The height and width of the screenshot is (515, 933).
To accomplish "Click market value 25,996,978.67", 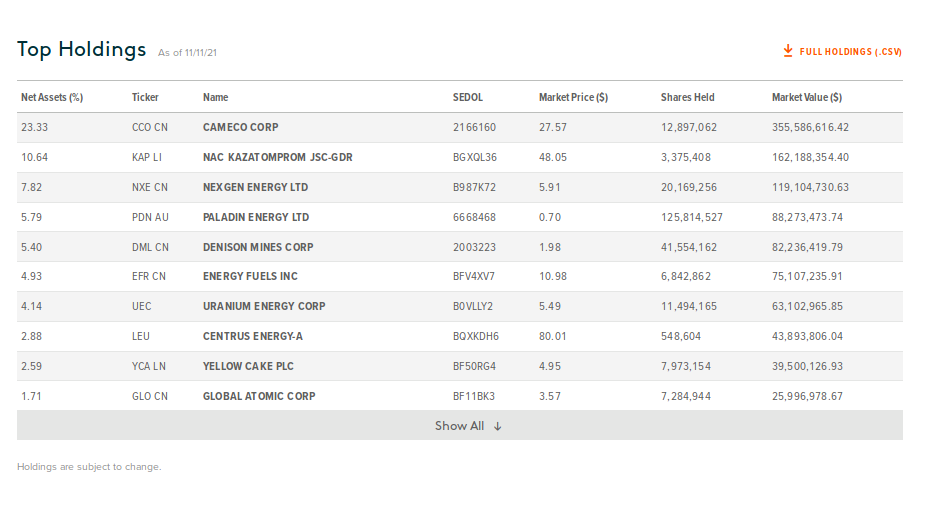I will (x=807, y=396).
